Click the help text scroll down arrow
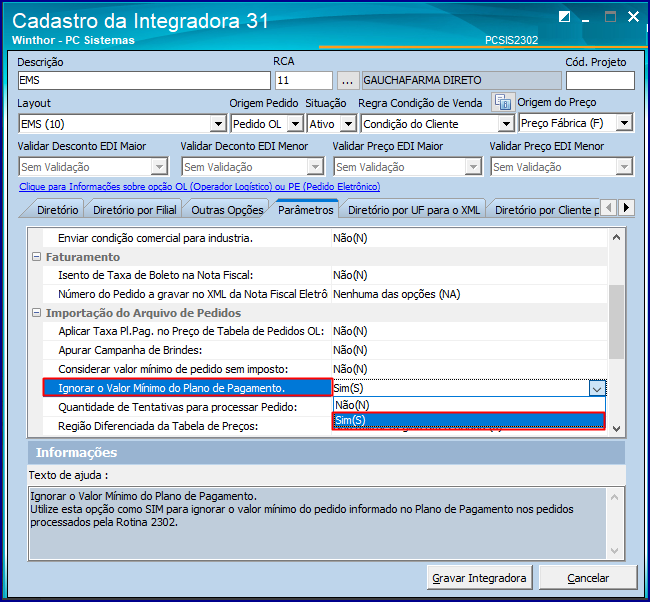This screenshot has width=650, height=602. [x=614, y=551]
